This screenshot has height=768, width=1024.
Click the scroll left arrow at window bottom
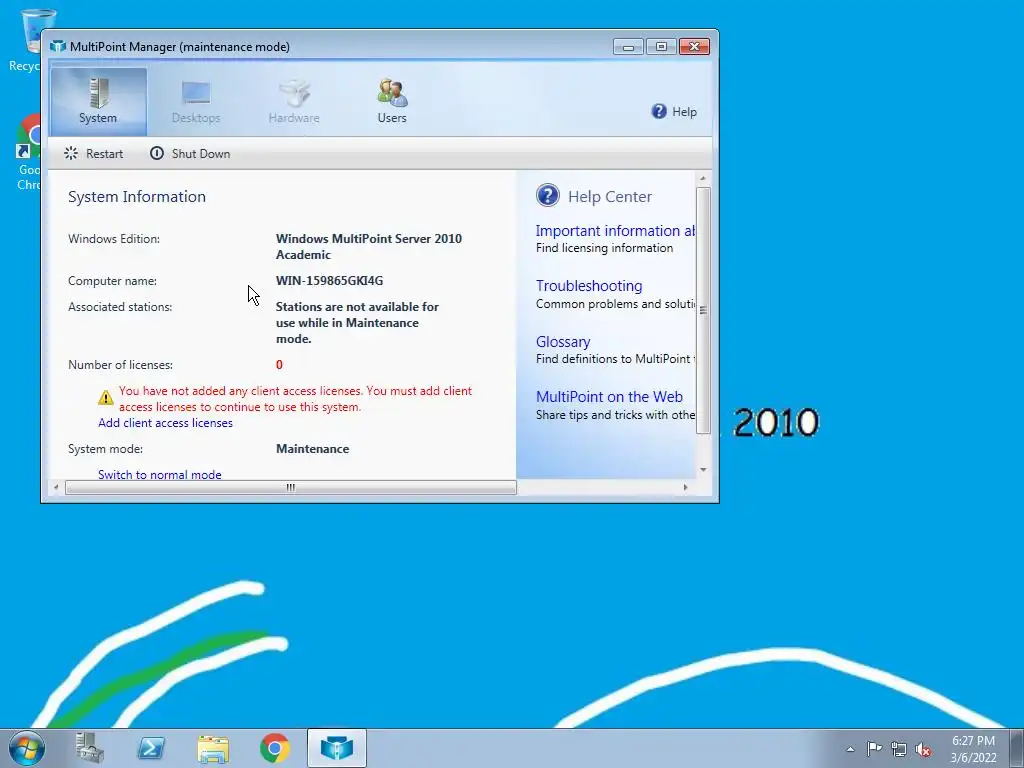click(56, 487)
